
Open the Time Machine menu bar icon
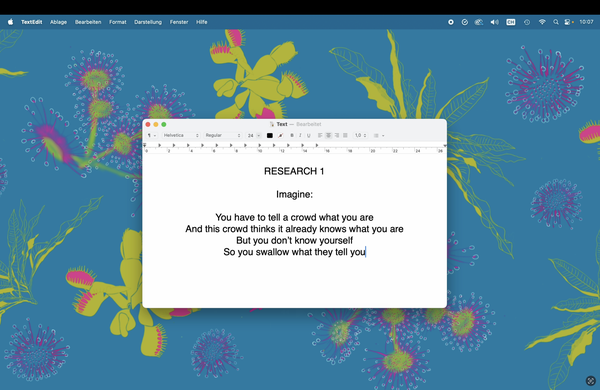click(x=527, y=22)
